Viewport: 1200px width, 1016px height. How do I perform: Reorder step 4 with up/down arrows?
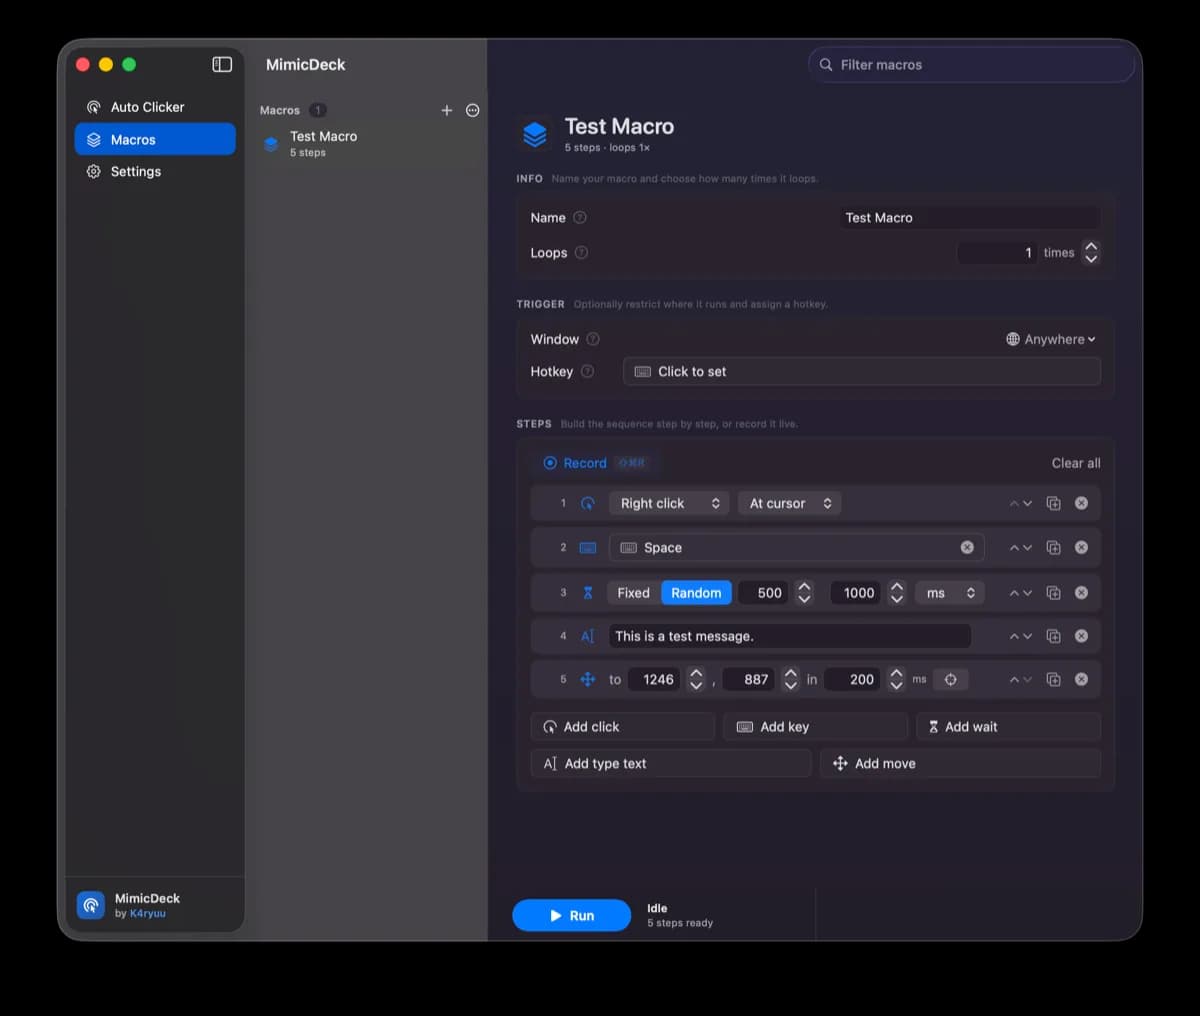pos(1020,636)
